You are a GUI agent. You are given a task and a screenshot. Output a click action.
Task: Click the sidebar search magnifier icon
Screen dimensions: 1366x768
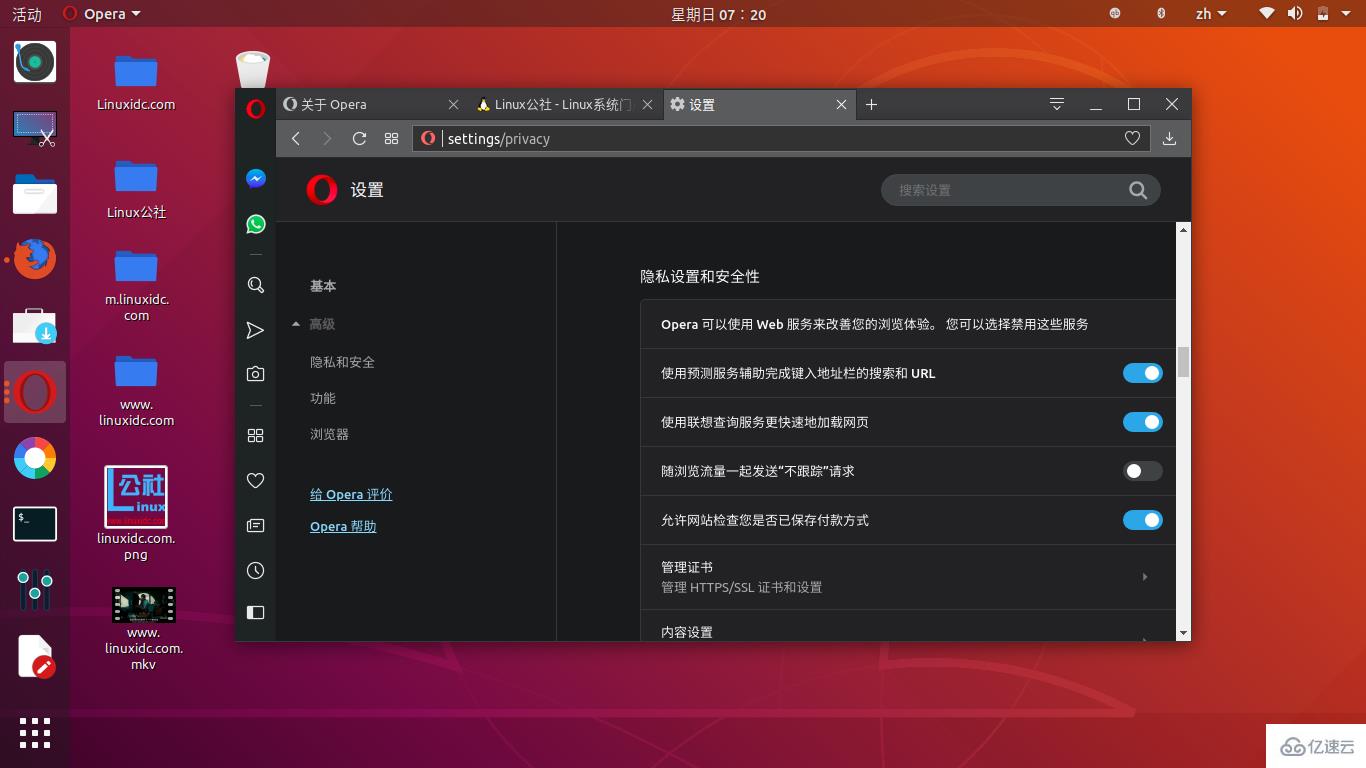click(256, 285)
